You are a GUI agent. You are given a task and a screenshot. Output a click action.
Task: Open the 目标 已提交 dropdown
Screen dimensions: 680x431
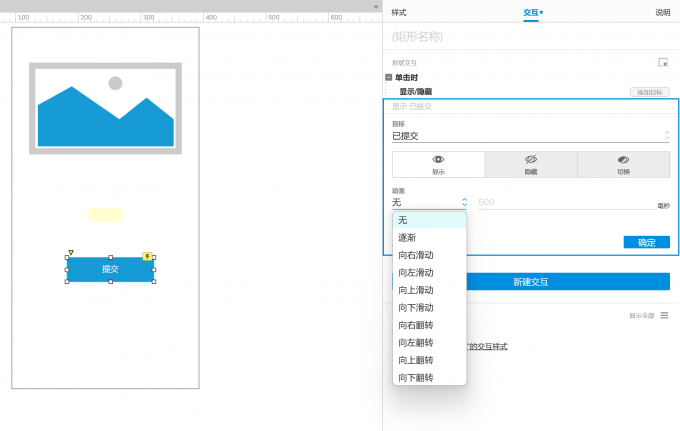pyautogui.click(x=531, y=136)
